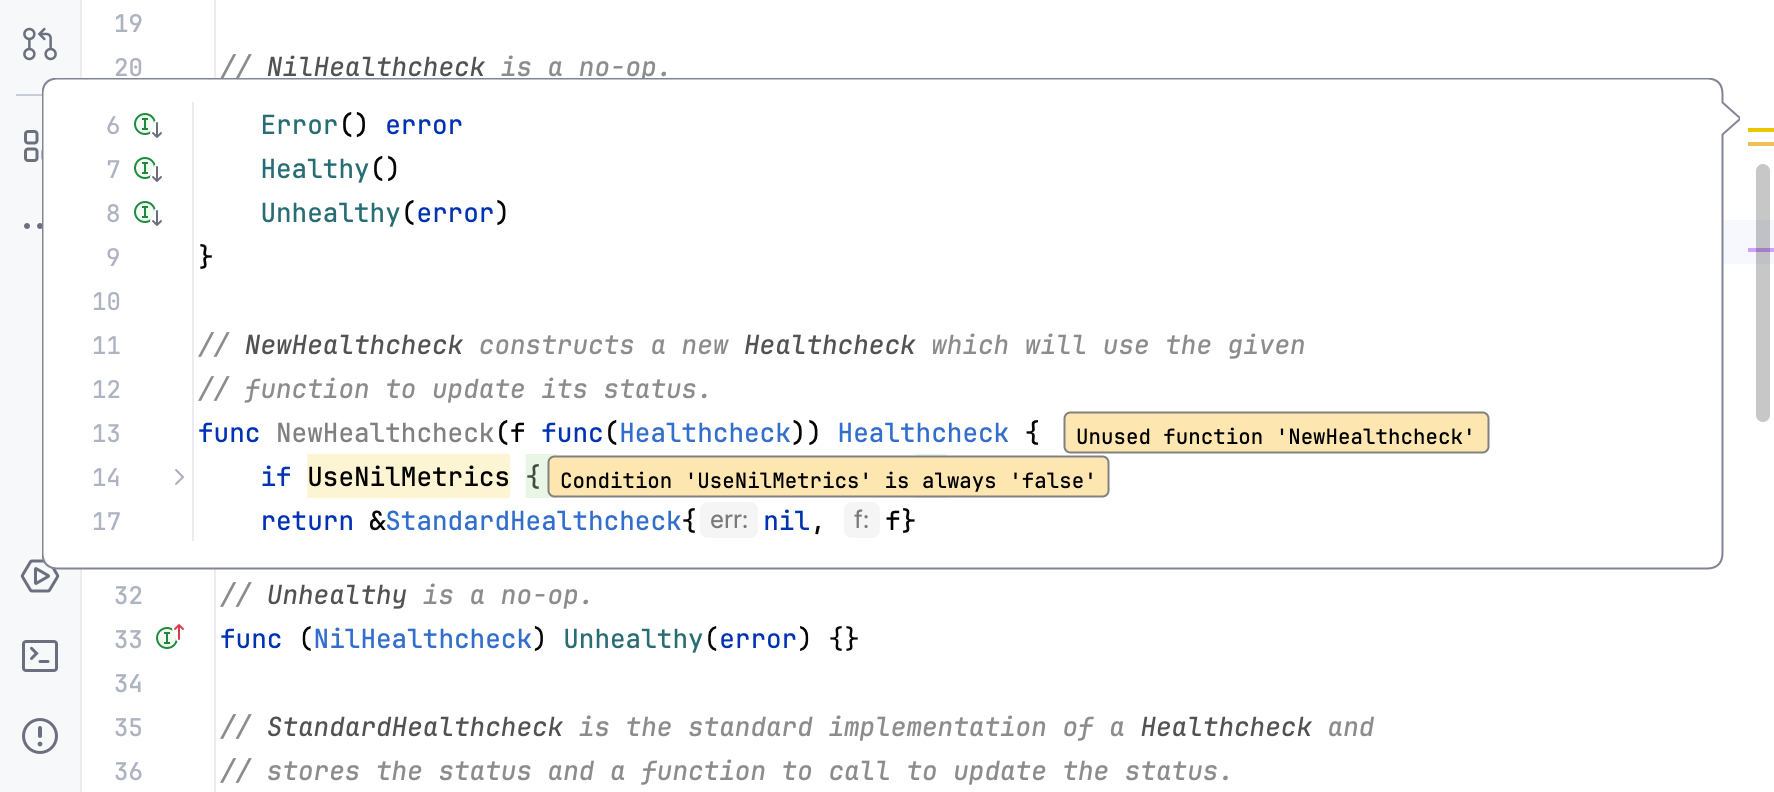Click the "f:" parameter name hint
1774x792 pixels.
860,521
